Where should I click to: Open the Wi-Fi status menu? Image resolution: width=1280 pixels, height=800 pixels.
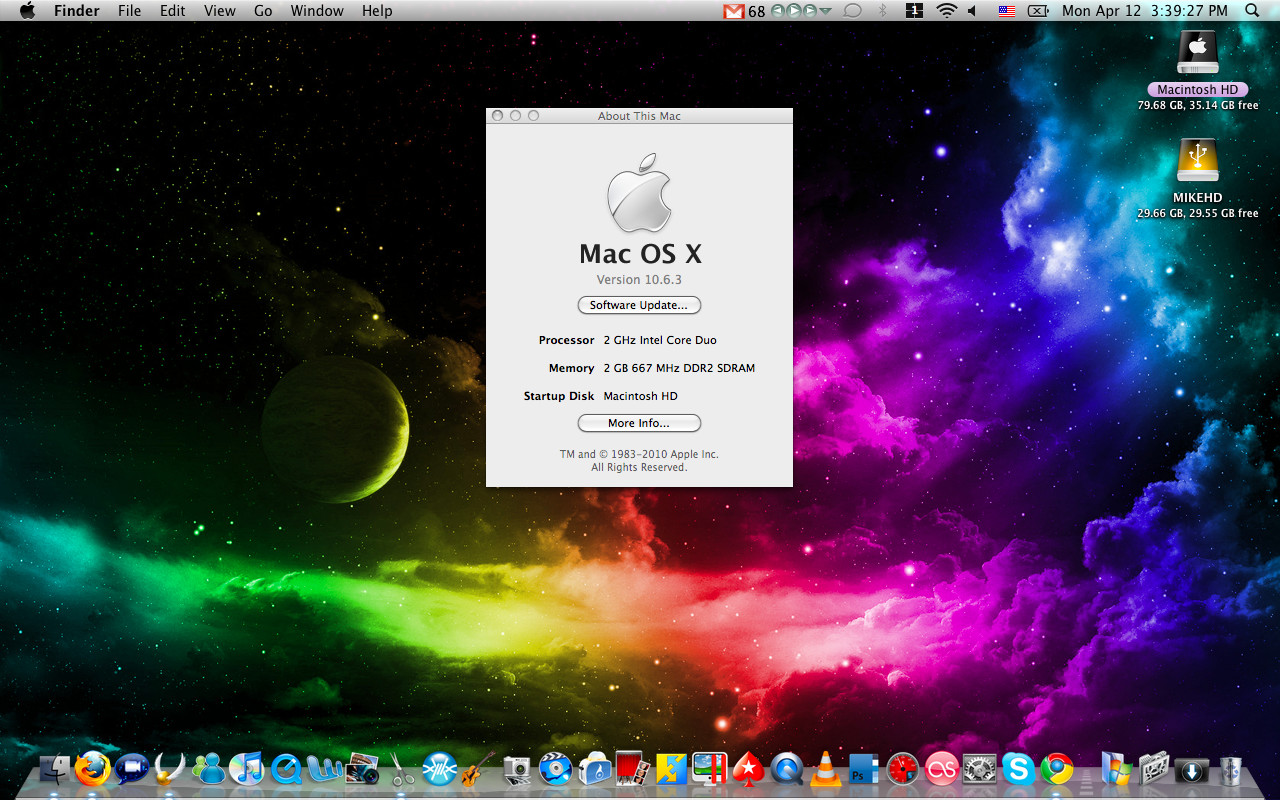click(x=946, y=11)
